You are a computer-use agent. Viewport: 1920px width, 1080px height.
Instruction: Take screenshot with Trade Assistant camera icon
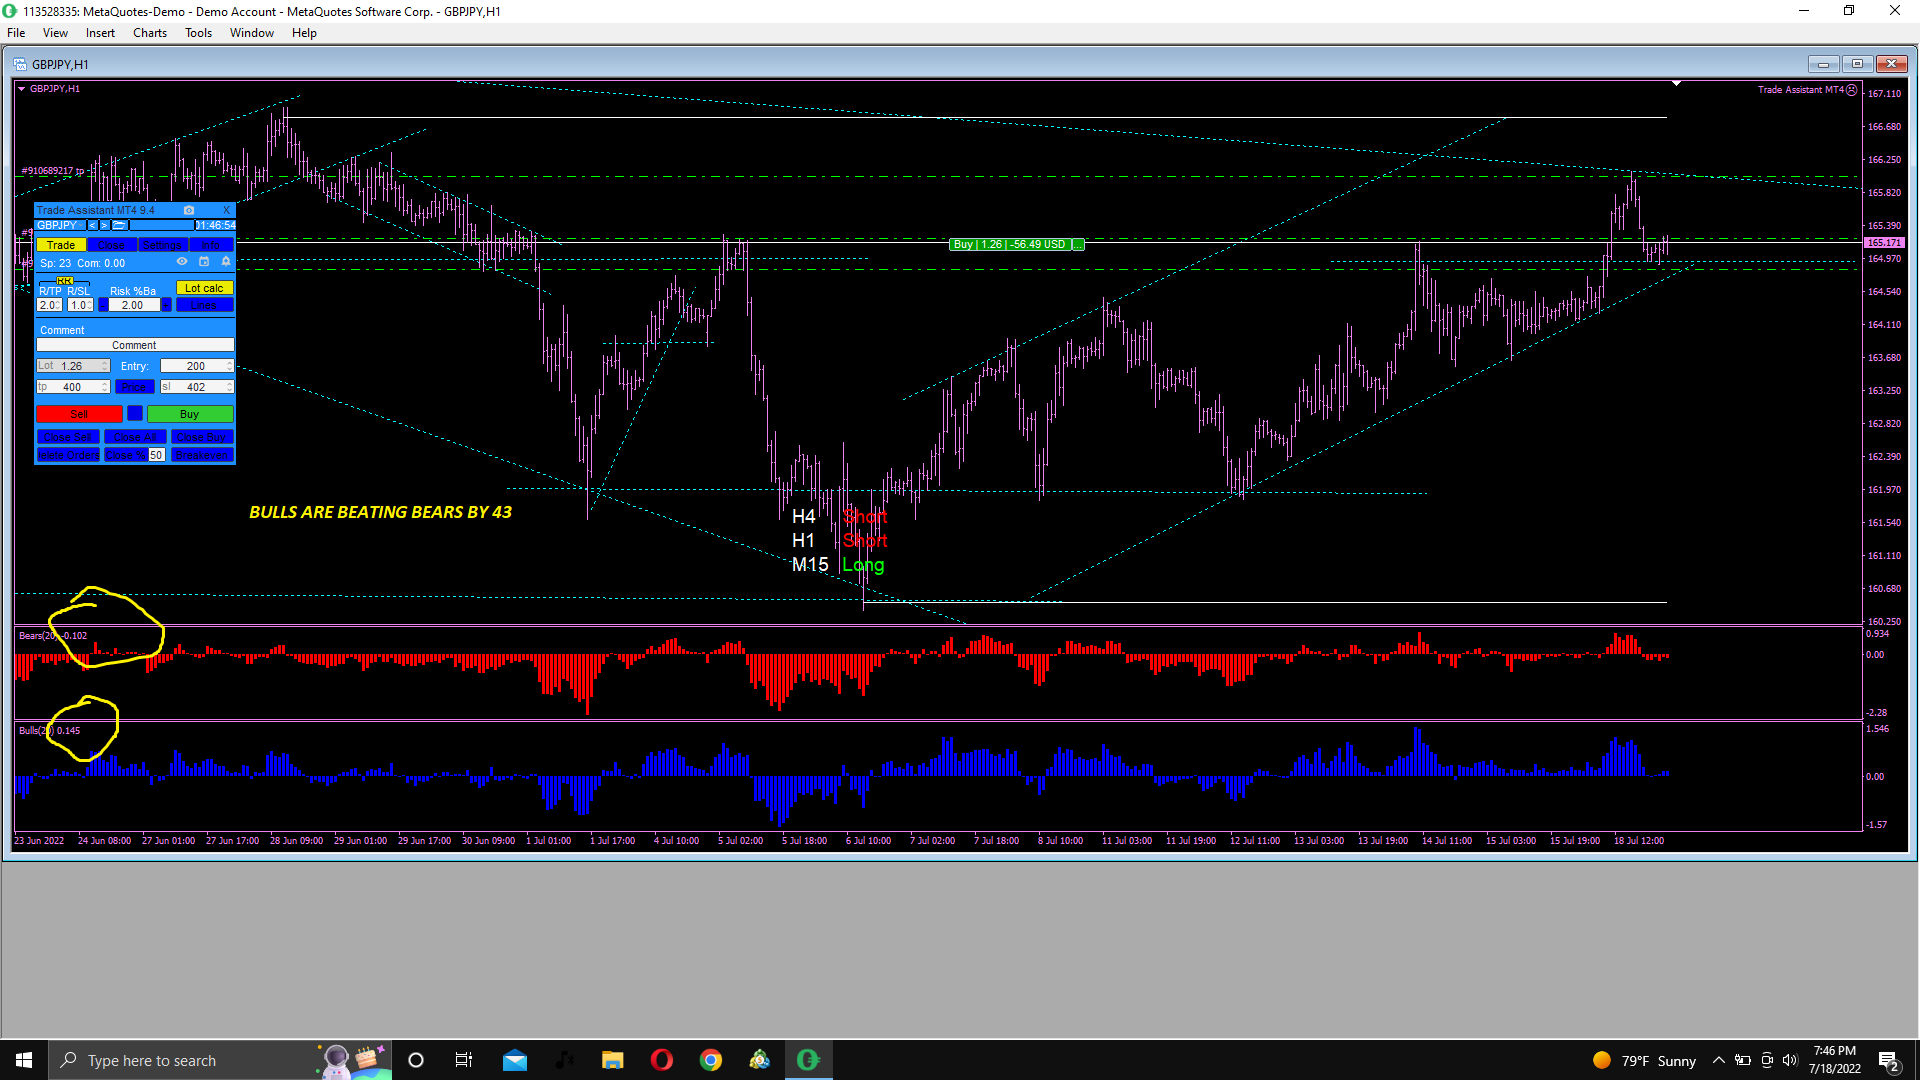(x=189, y=210)
